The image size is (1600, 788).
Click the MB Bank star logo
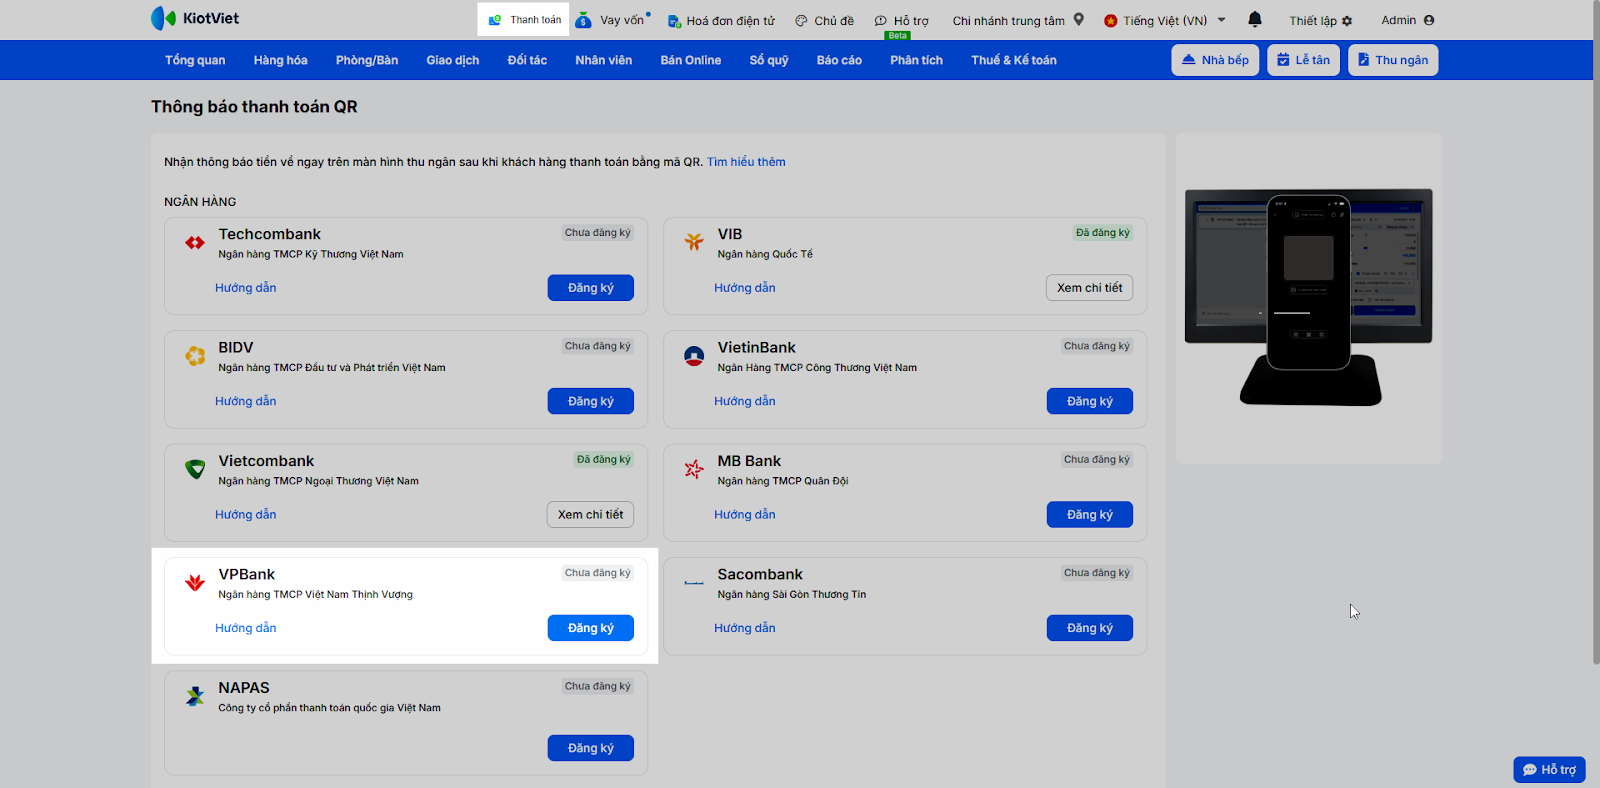694,469
